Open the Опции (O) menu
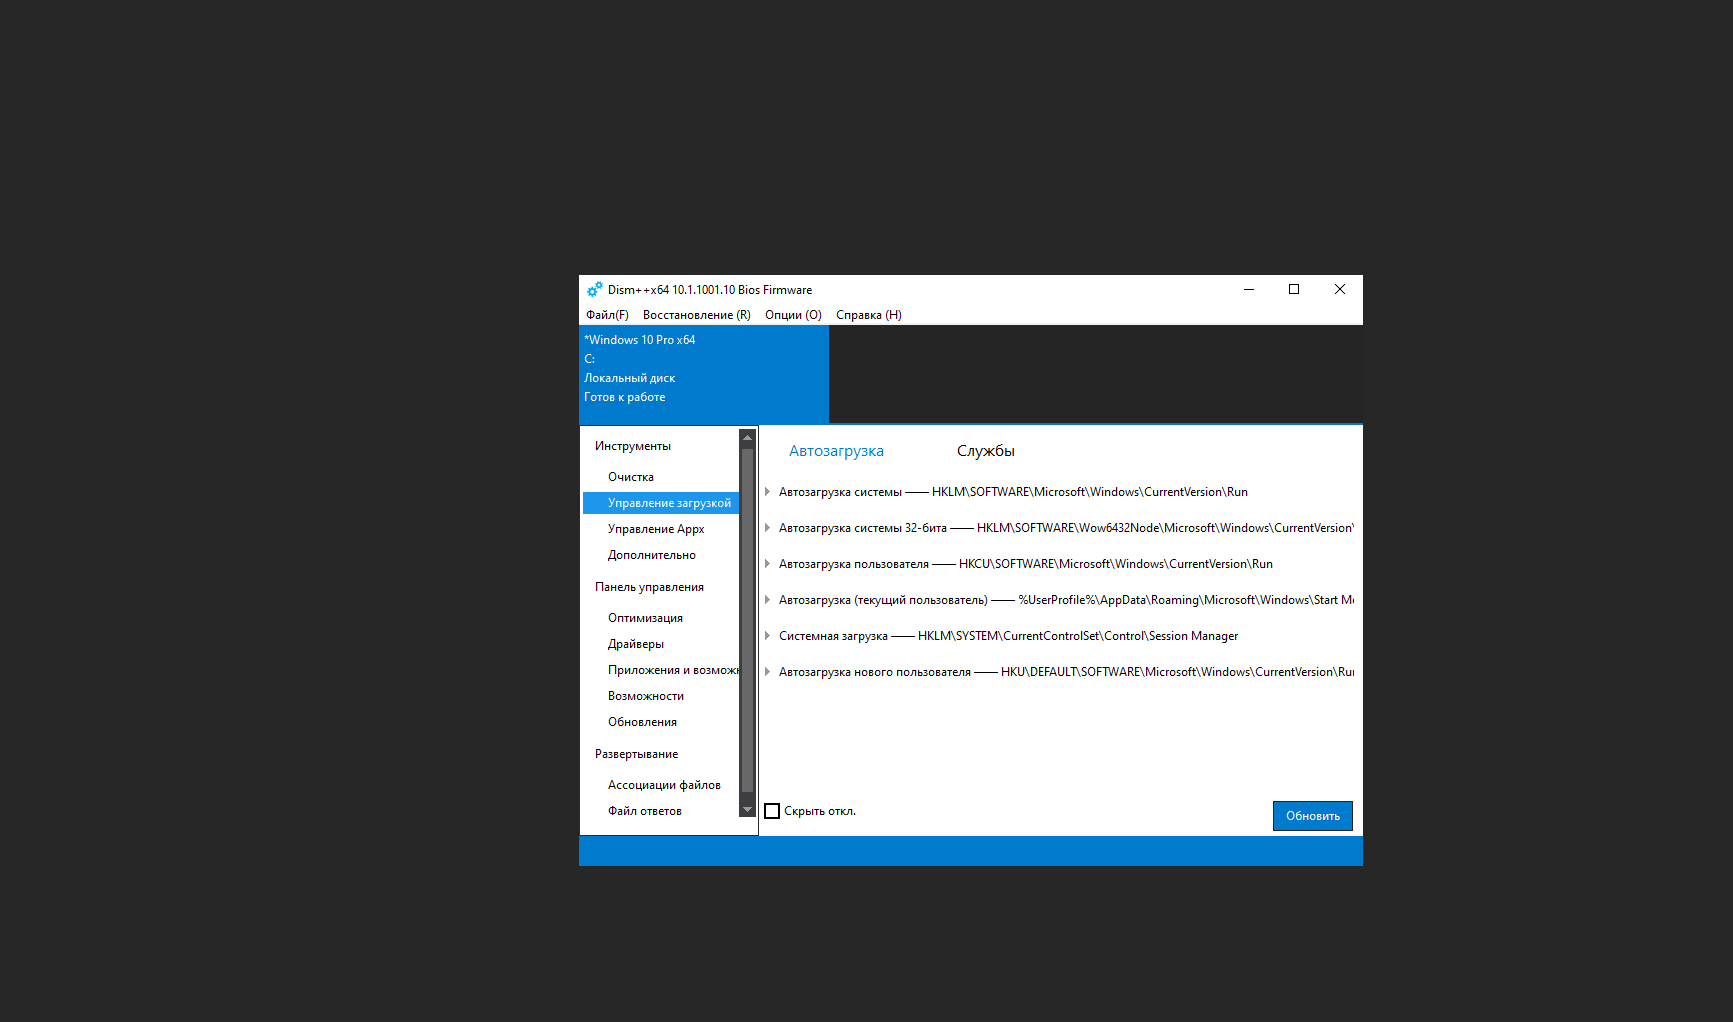Image resolution: width=1733 pixels, height=1022 pixels. (x=793, y=315)
